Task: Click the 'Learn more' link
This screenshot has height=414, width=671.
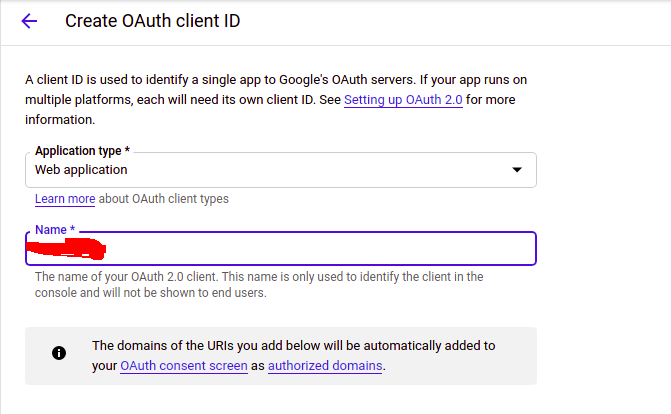Action: 65,199
